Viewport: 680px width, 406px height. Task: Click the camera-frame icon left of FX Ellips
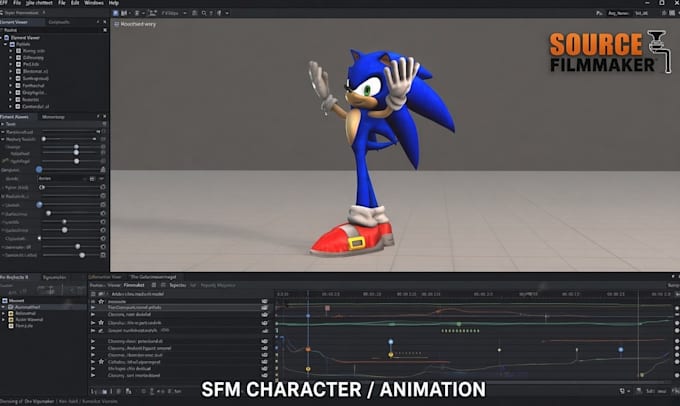coord(153,13)
